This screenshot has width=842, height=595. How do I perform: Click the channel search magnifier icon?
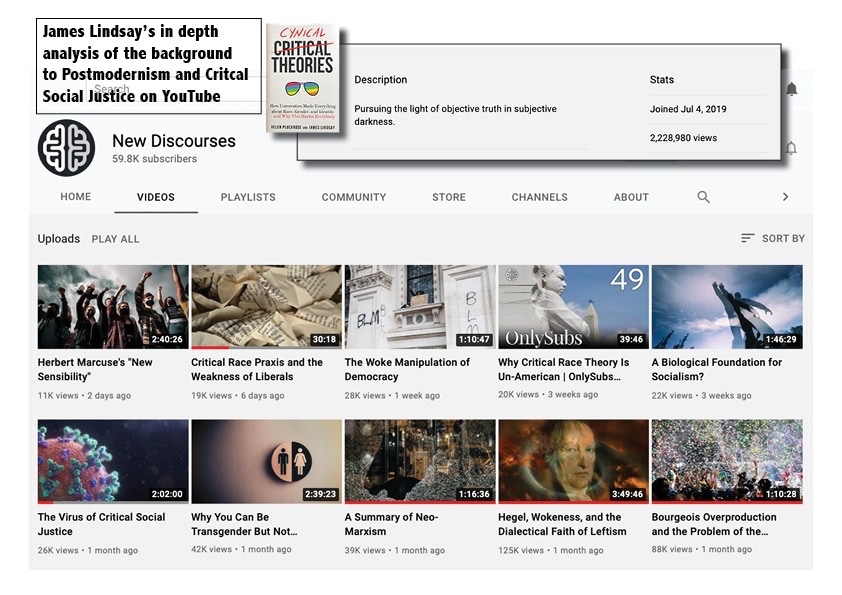703,197
